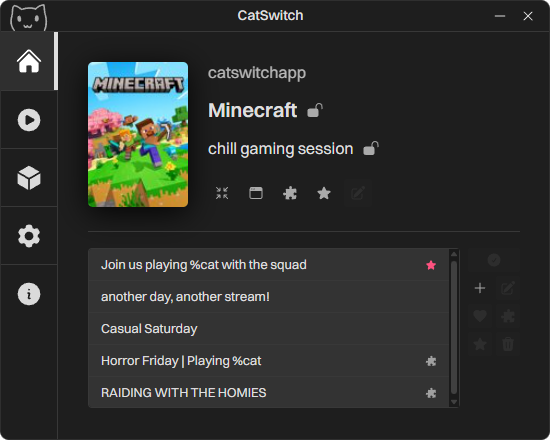Click the plus add title button

pos(480,288)
